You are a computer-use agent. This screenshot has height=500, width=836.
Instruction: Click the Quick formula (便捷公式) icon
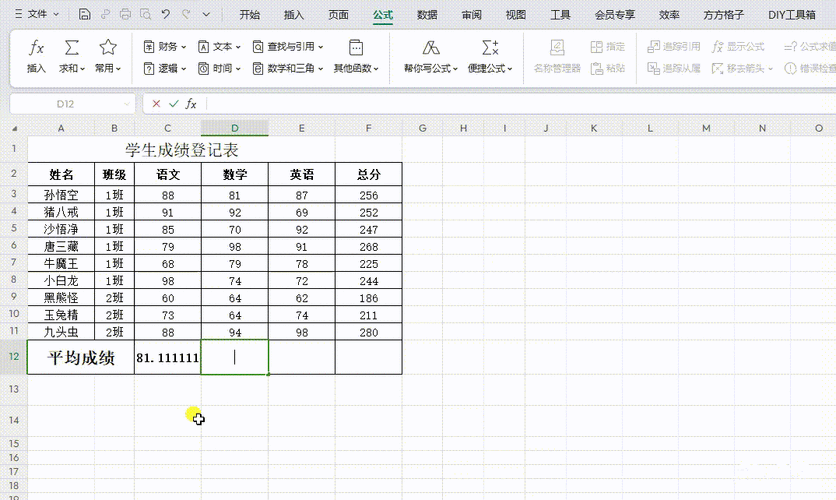click(x=490, y=48)
